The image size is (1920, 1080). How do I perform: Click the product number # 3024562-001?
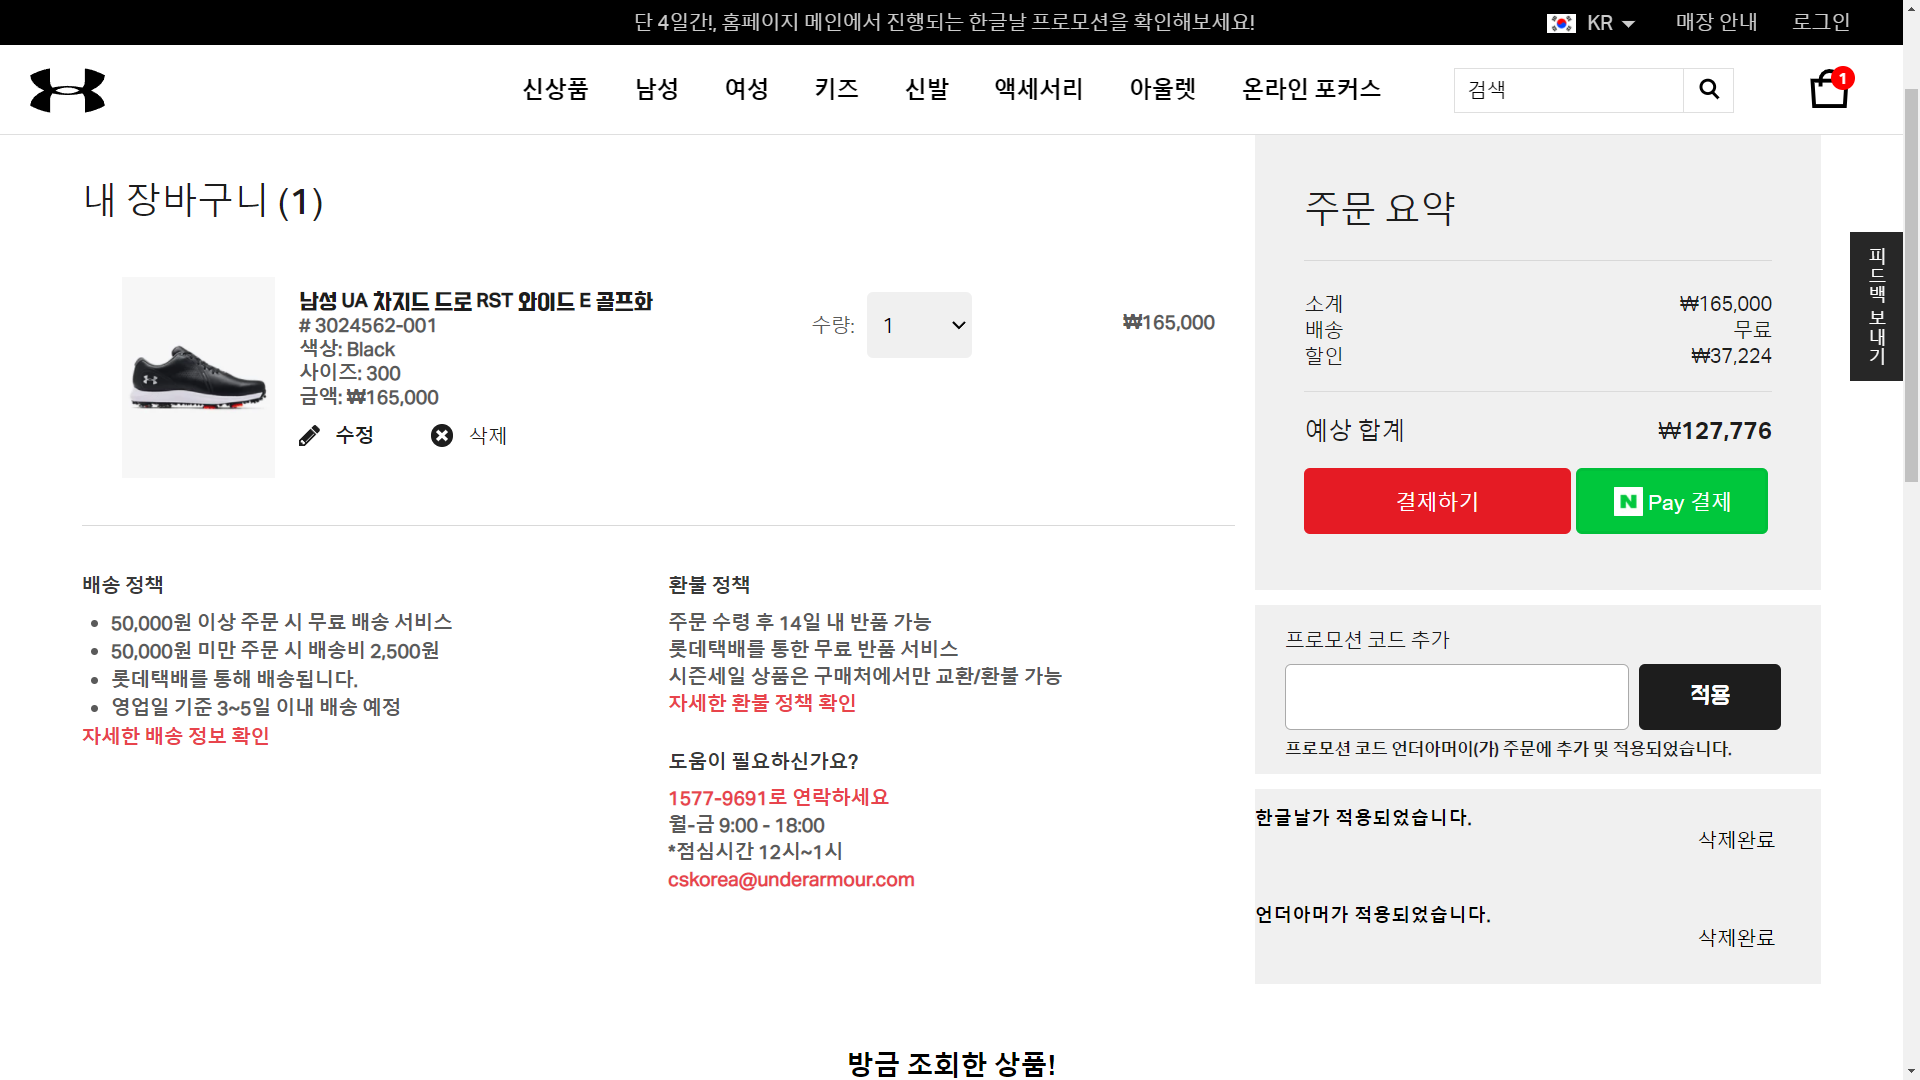(x=368, y=326)
